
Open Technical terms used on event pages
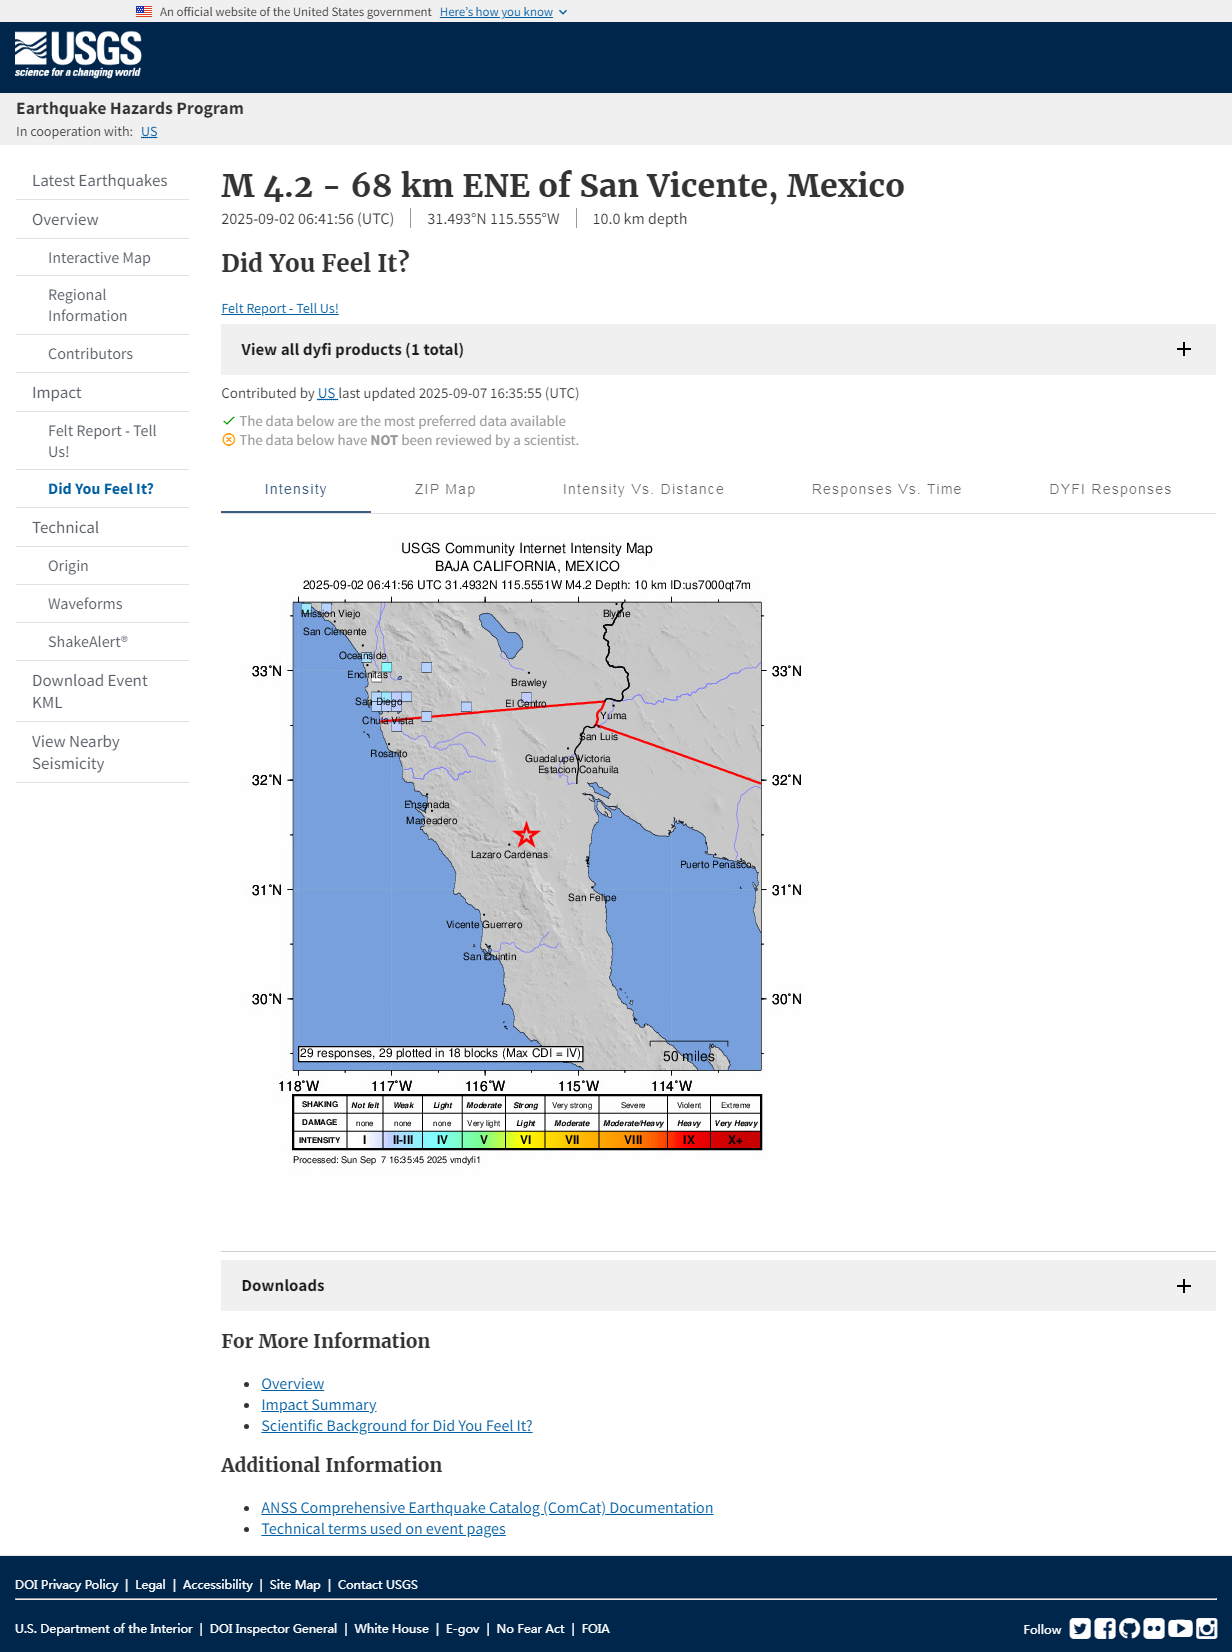coord(383,1529)
